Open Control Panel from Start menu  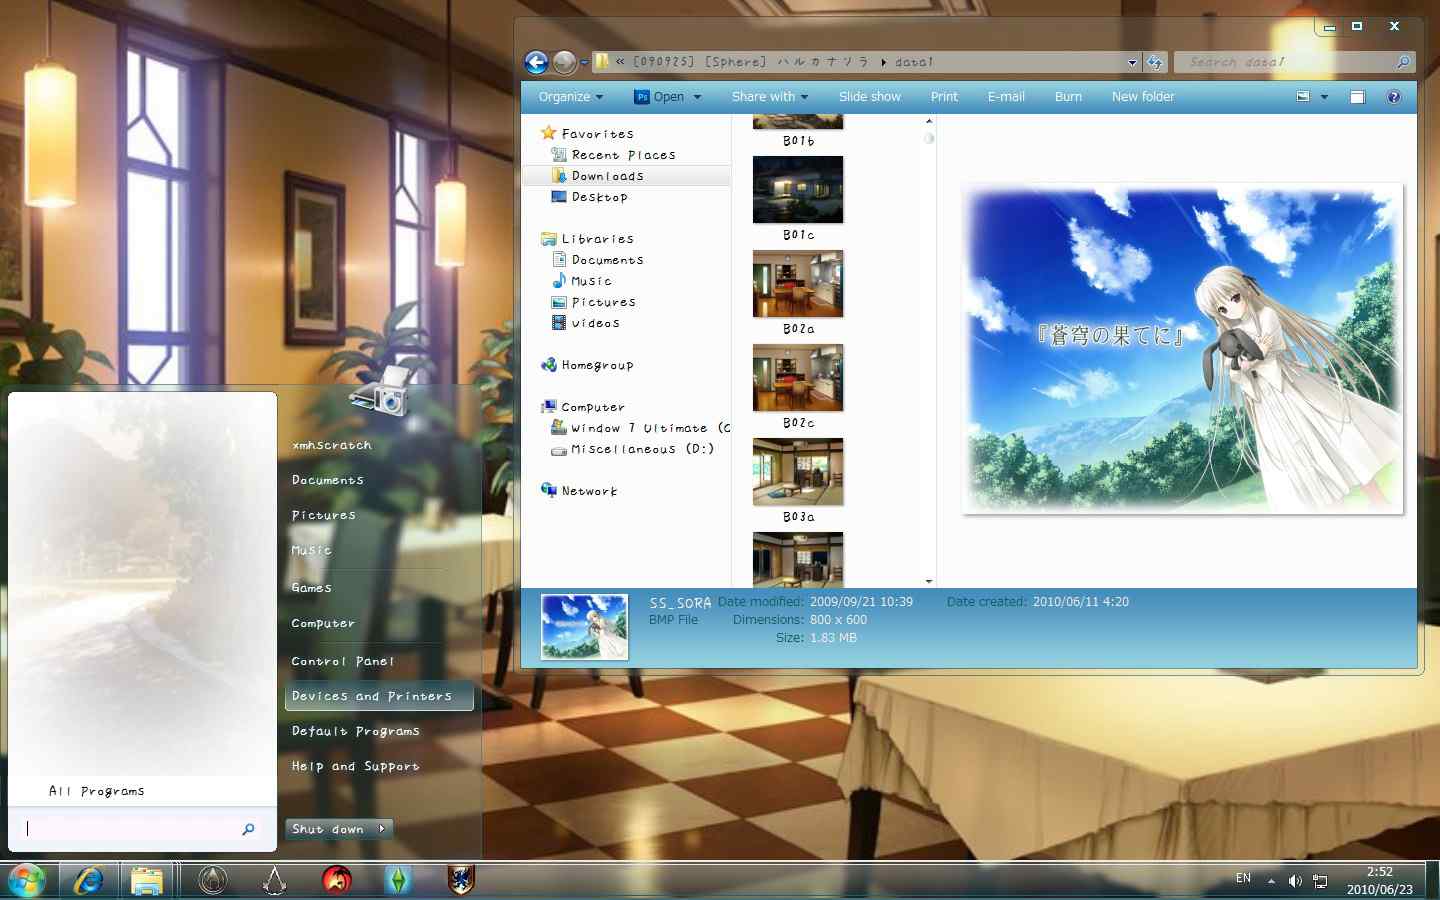[x=342, y=661]
